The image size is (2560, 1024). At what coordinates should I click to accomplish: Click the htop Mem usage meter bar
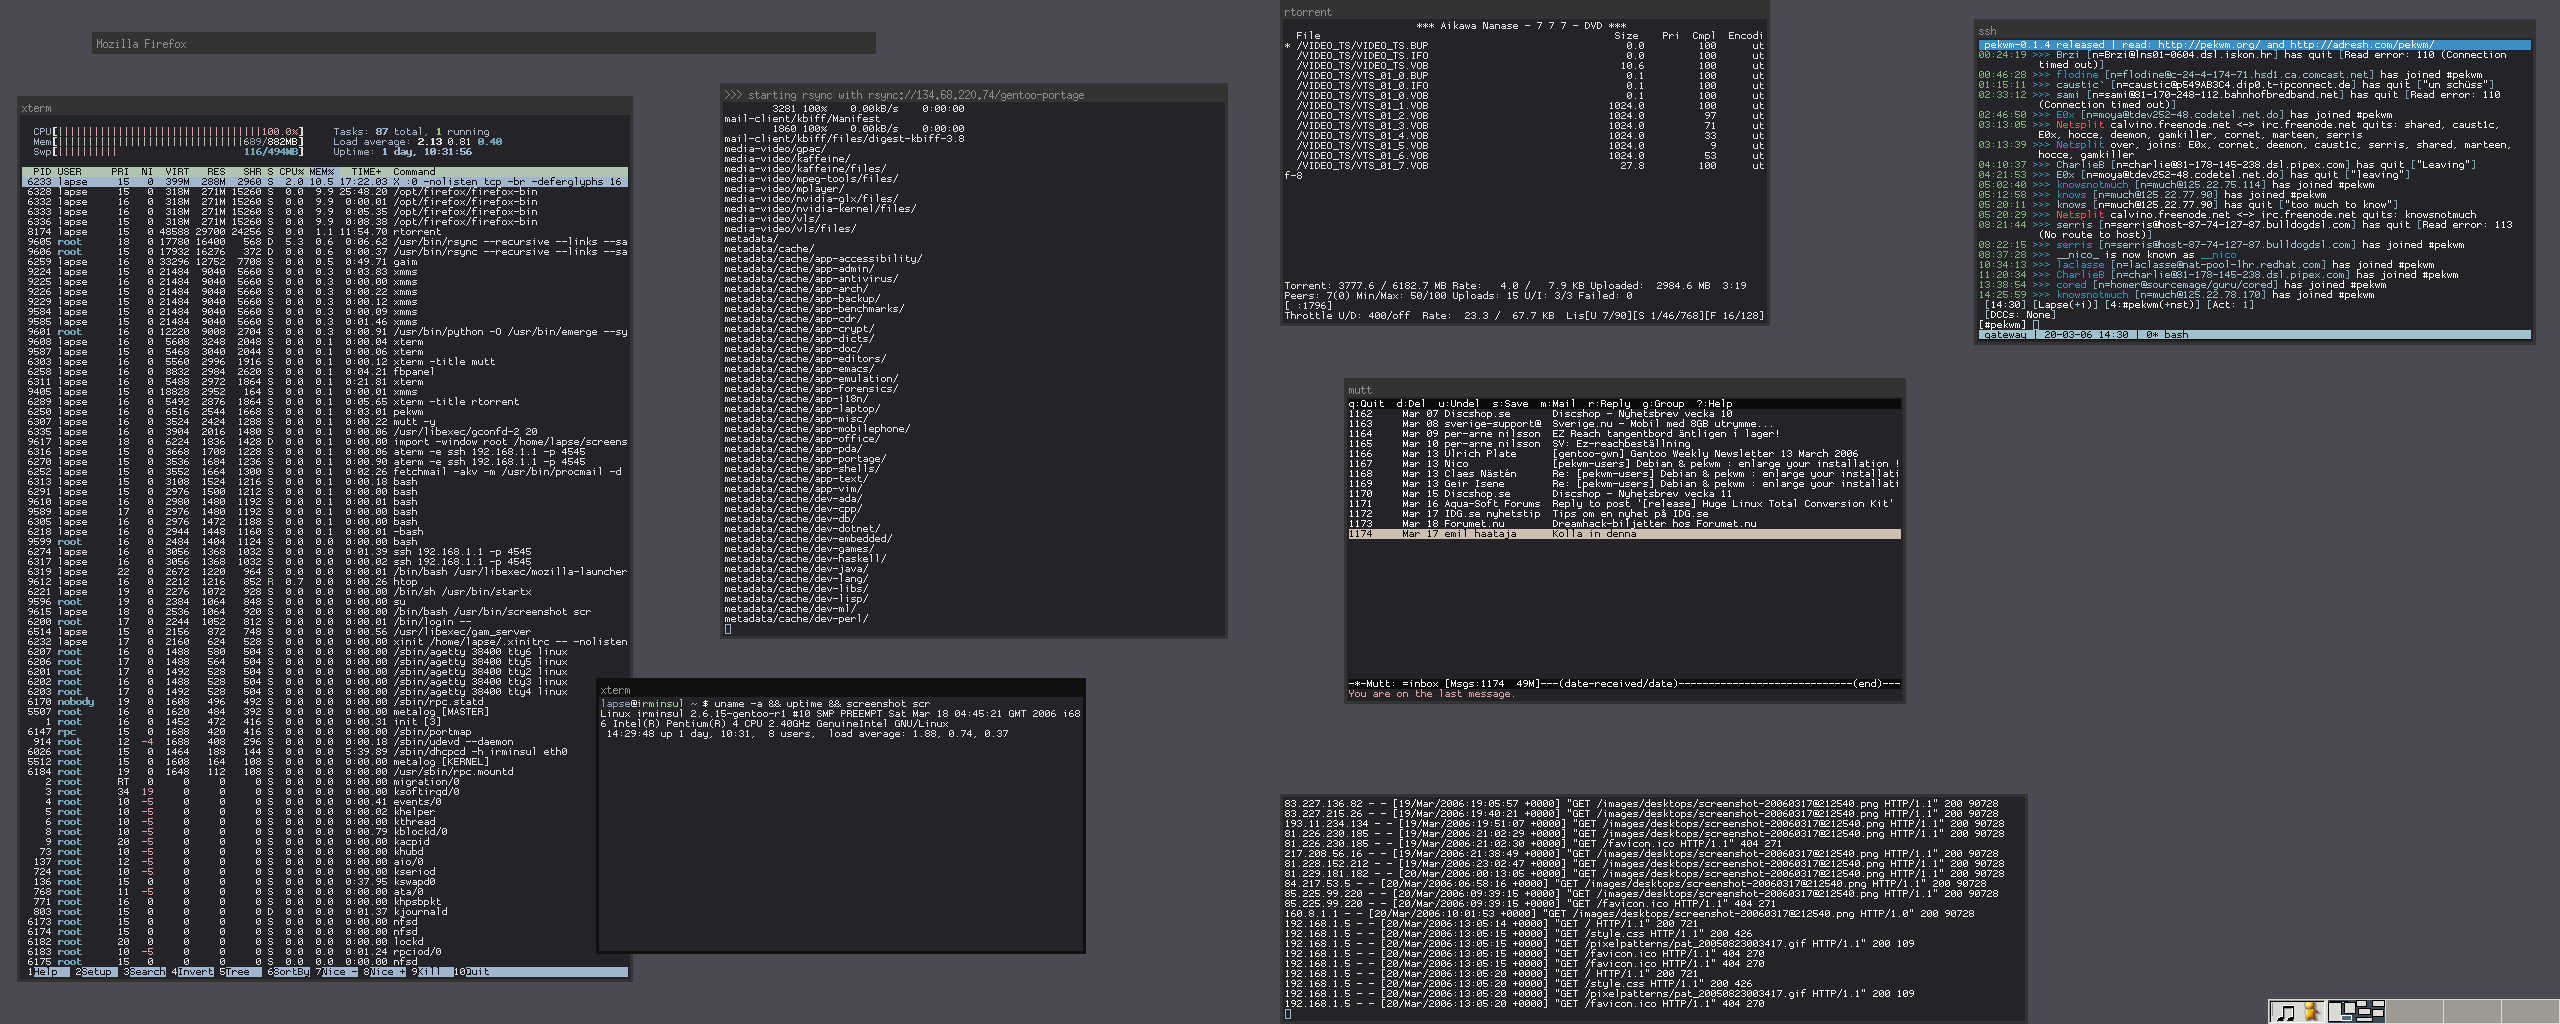168,141
